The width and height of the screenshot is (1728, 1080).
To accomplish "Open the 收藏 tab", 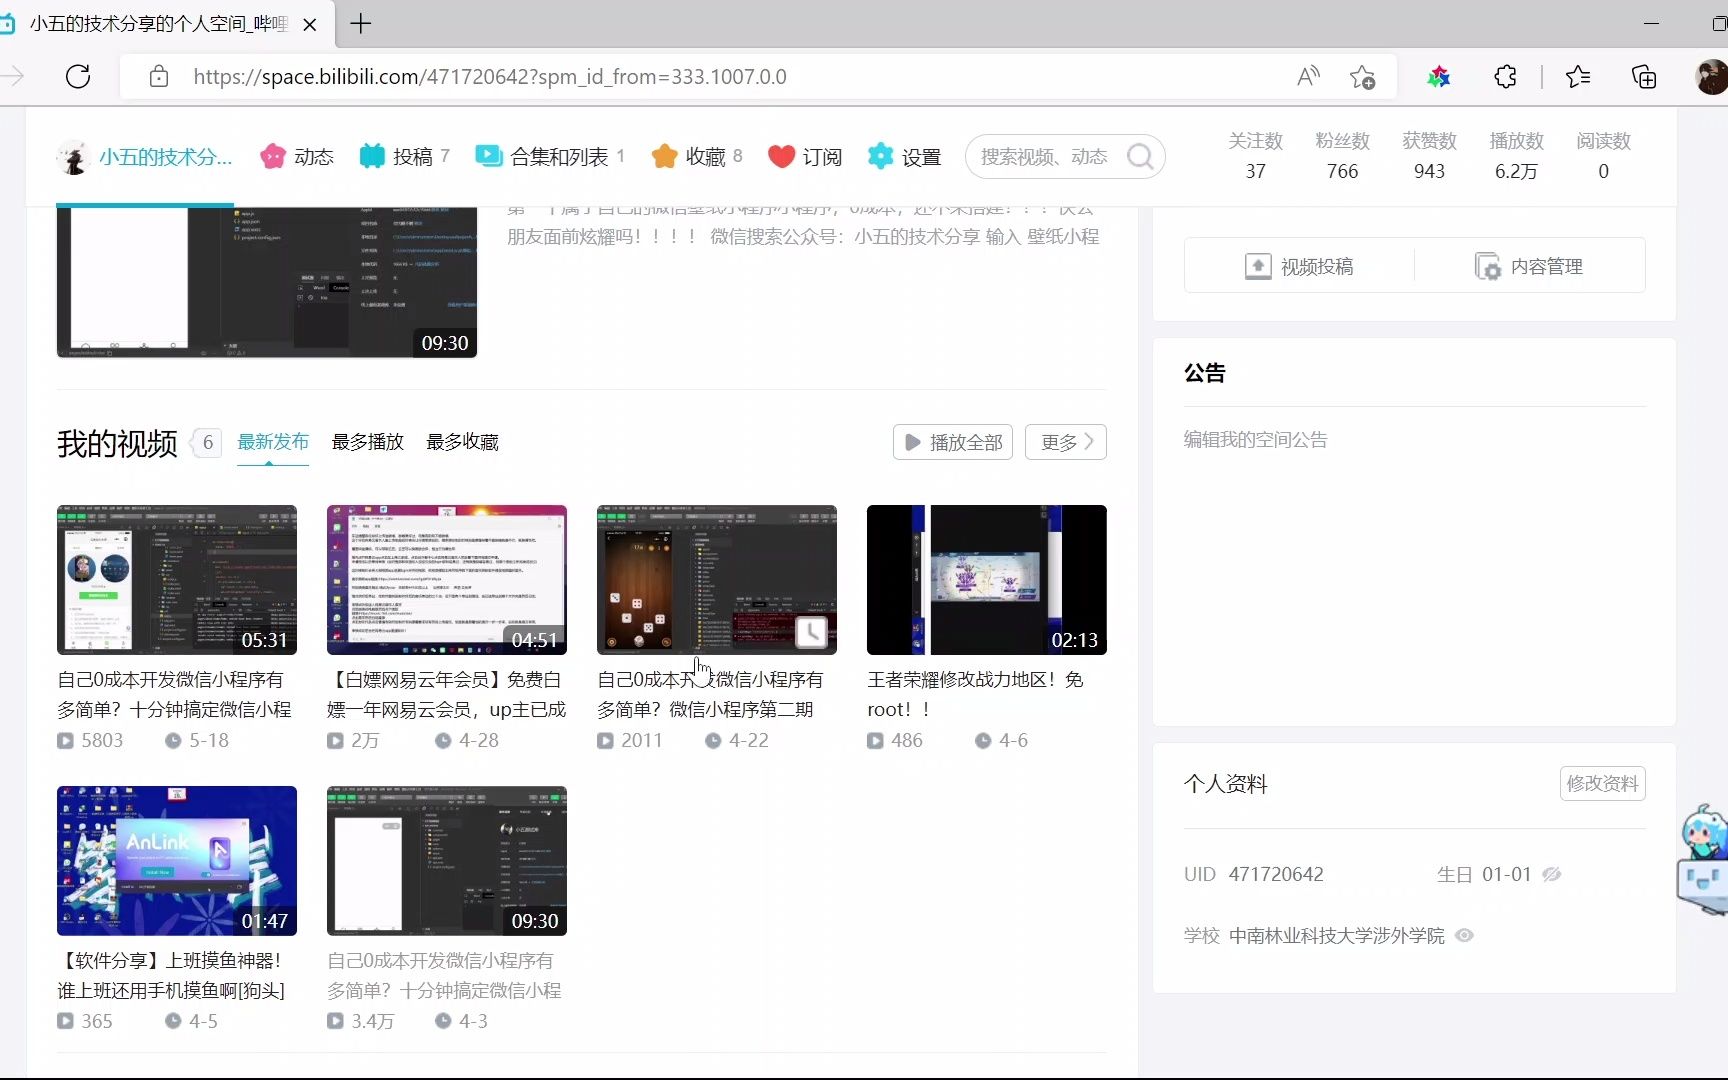I will 697,157.
